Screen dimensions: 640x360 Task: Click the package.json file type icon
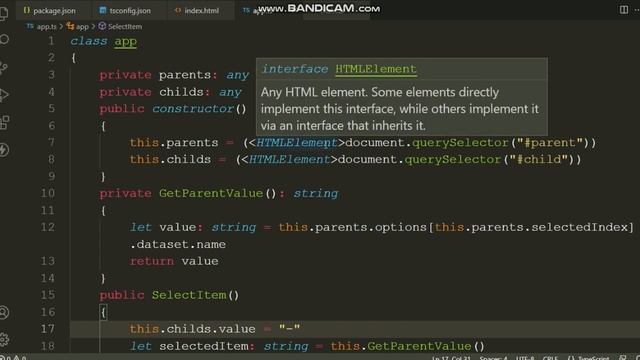(27, 10)
